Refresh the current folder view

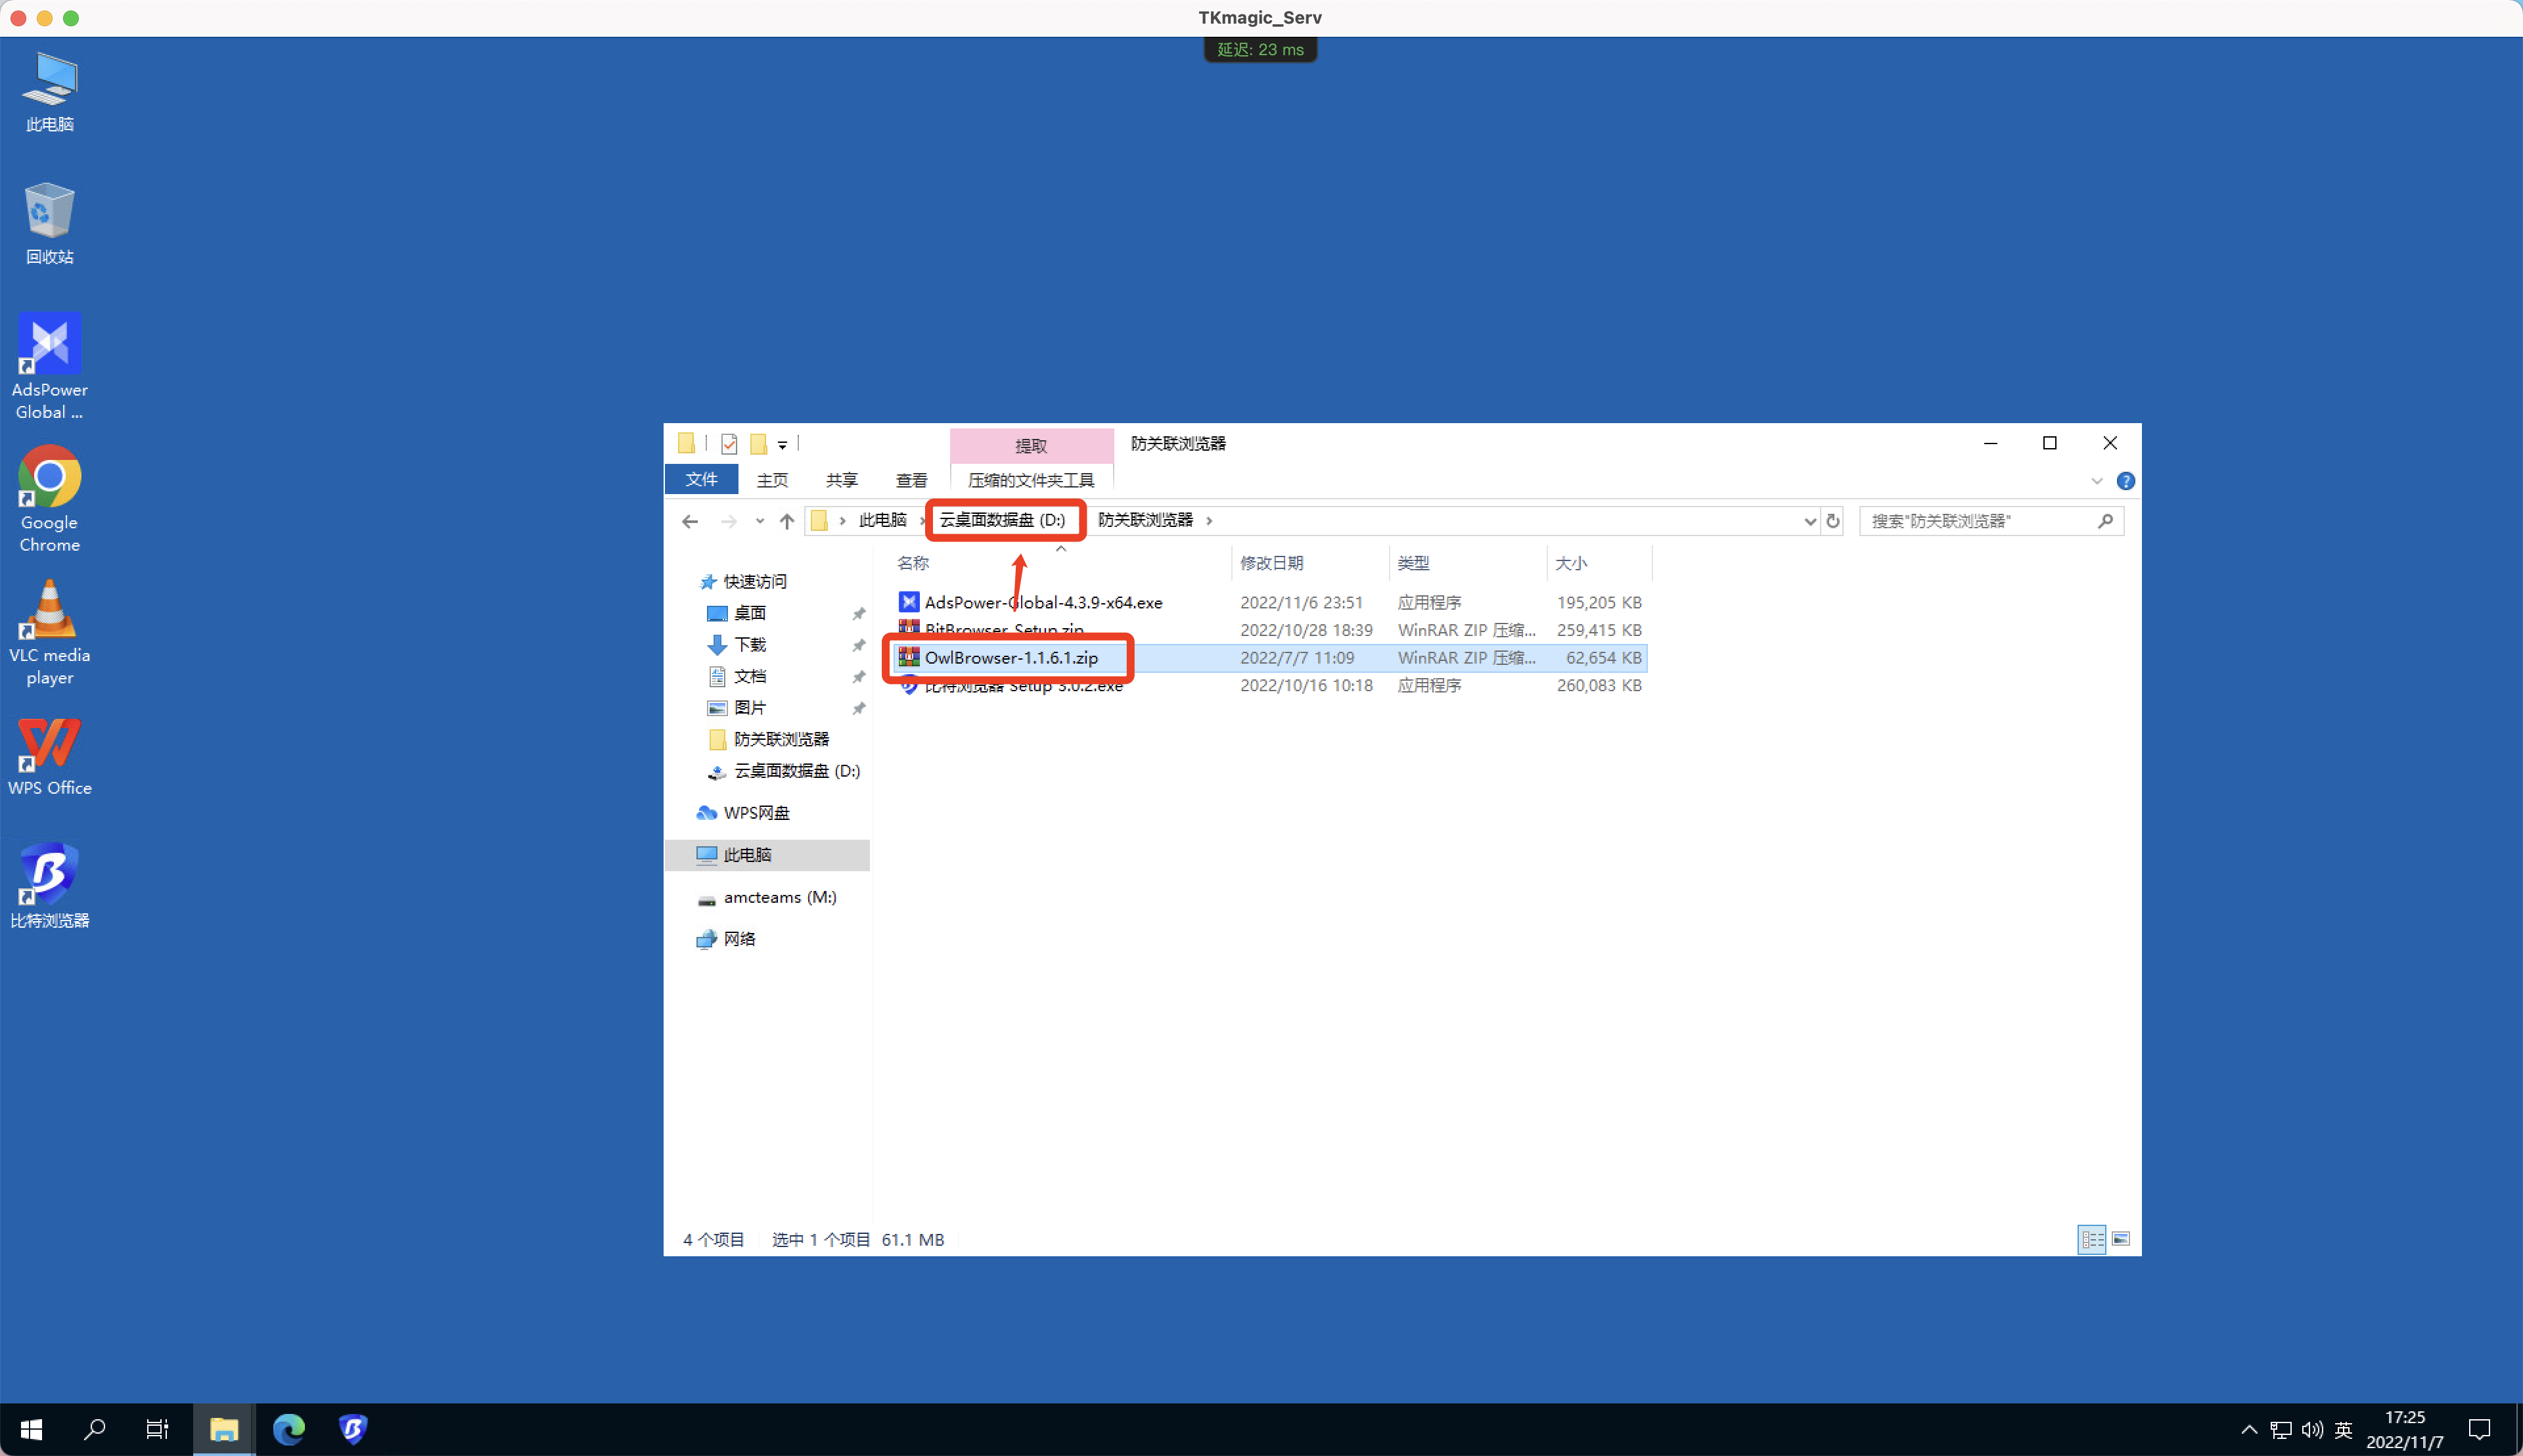1834,520
